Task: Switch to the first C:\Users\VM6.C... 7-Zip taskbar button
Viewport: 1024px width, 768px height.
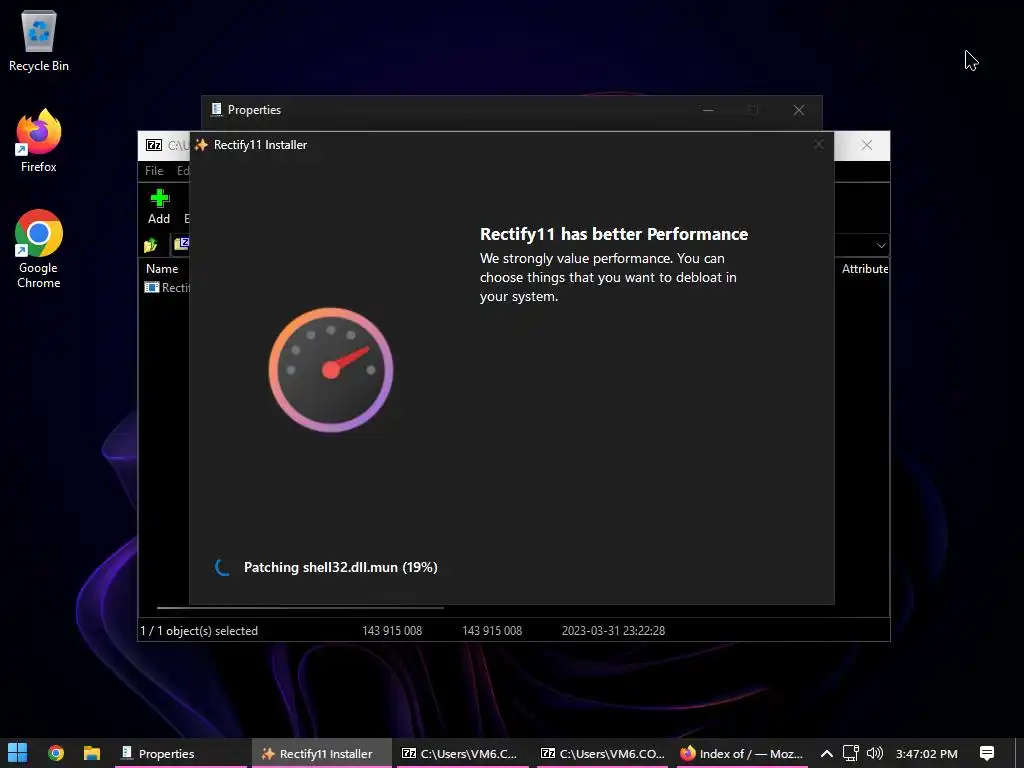Action: click(x=462, y=753)
